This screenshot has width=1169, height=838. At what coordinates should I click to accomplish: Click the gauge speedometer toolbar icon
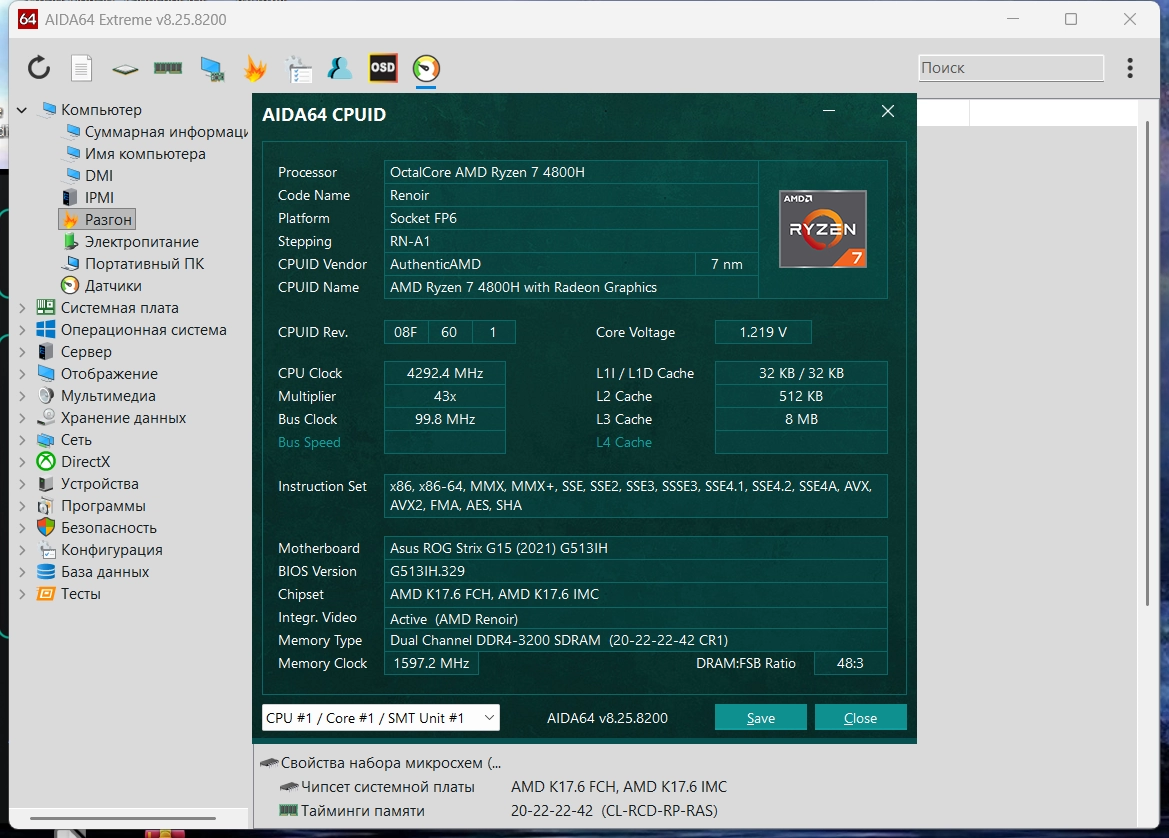pos(426,68)
